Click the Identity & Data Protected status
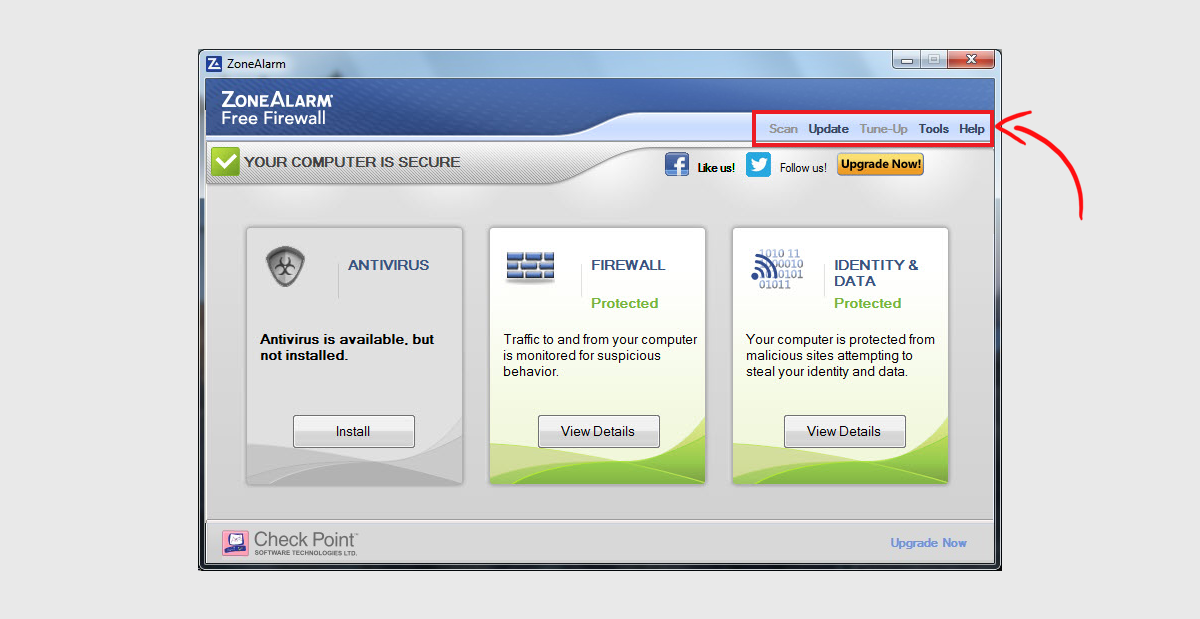This screenshot has height=619, width=1200. tap(868, 303)
